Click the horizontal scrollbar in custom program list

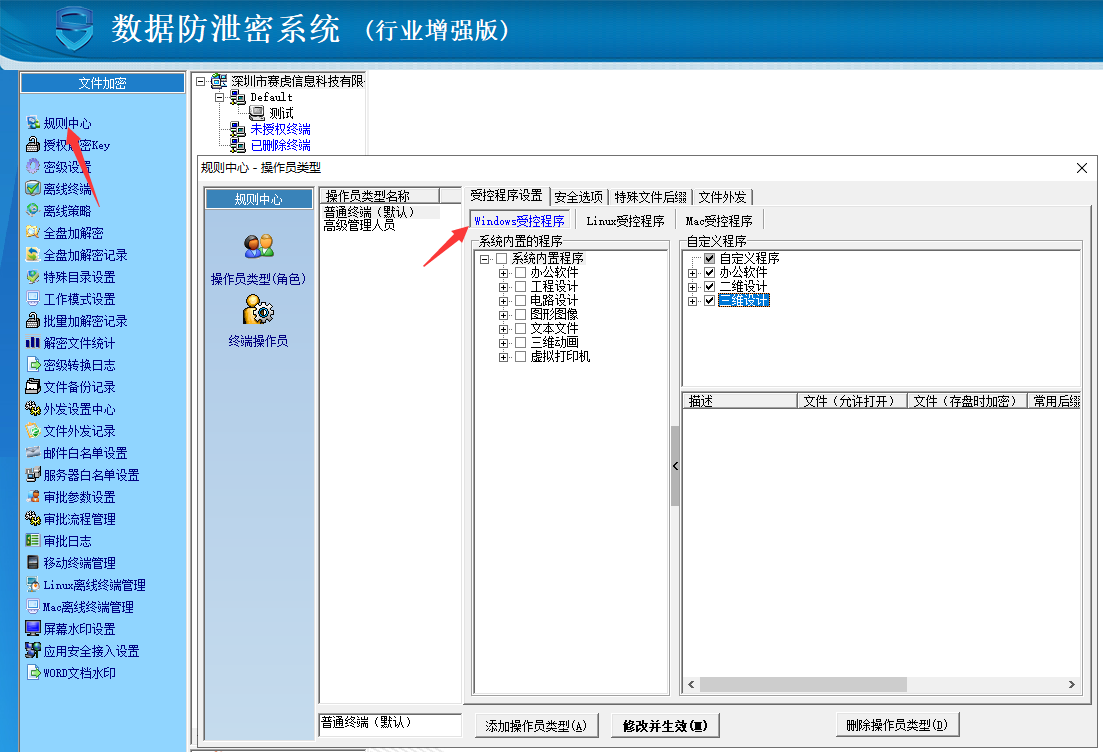tap(803, 684)
